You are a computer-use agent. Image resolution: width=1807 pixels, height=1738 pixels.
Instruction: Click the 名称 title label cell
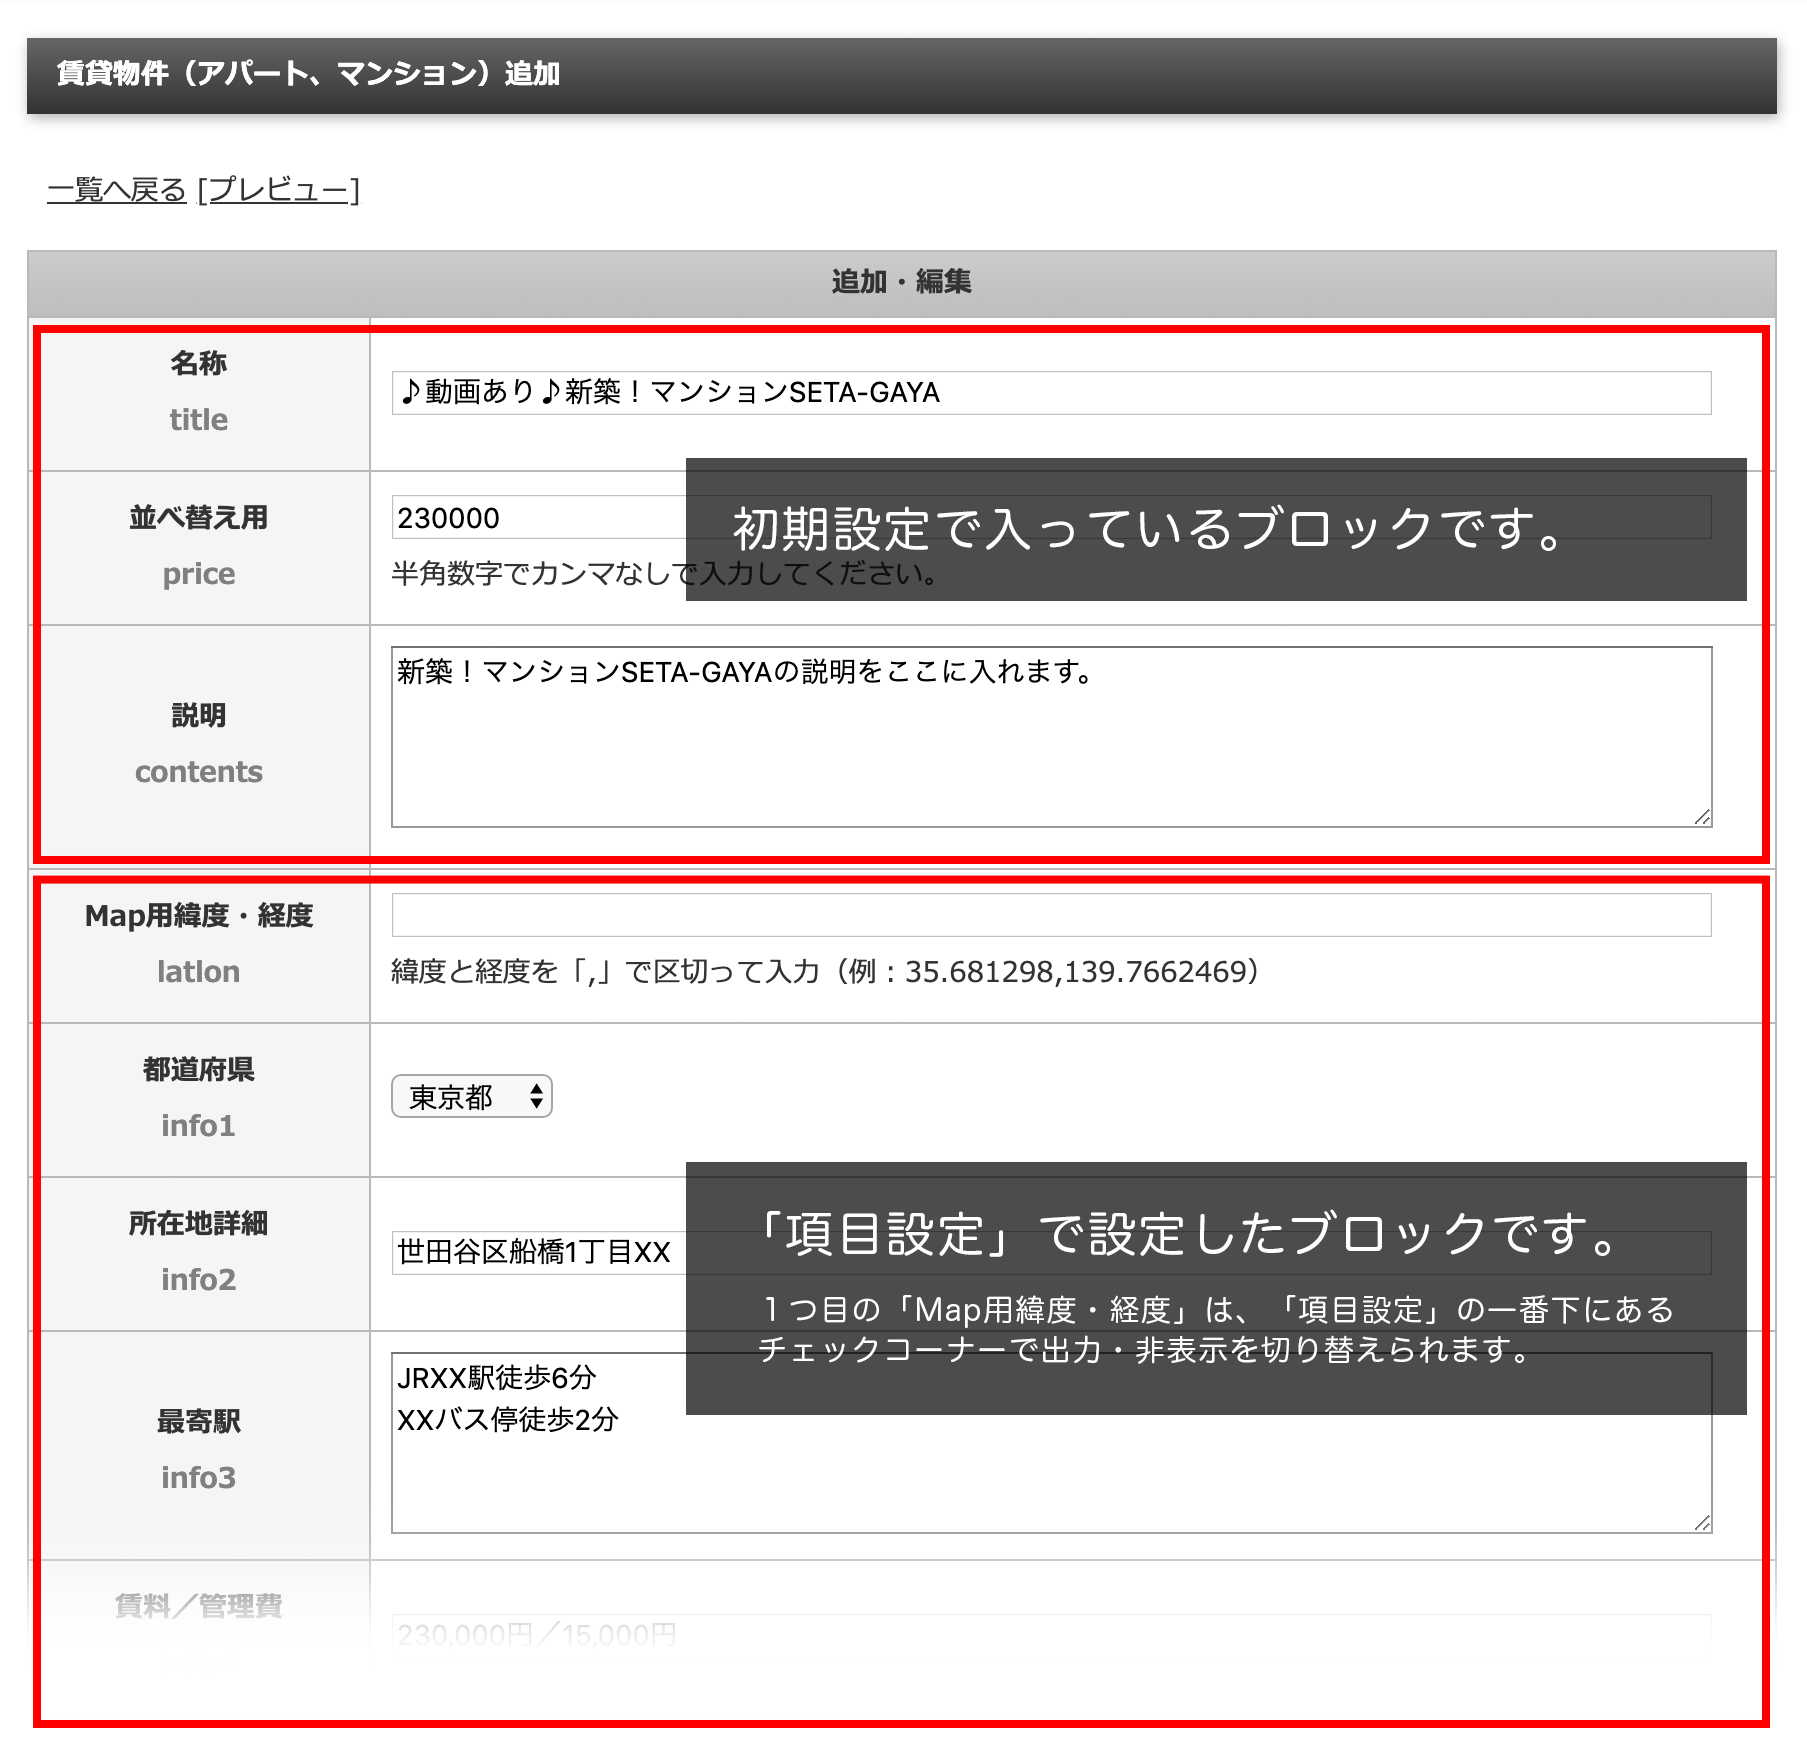click(199, 392)
